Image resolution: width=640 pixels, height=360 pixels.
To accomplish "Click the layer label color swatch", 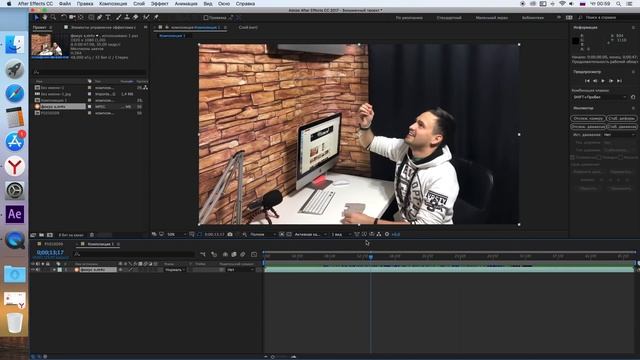I will [60, 270].
